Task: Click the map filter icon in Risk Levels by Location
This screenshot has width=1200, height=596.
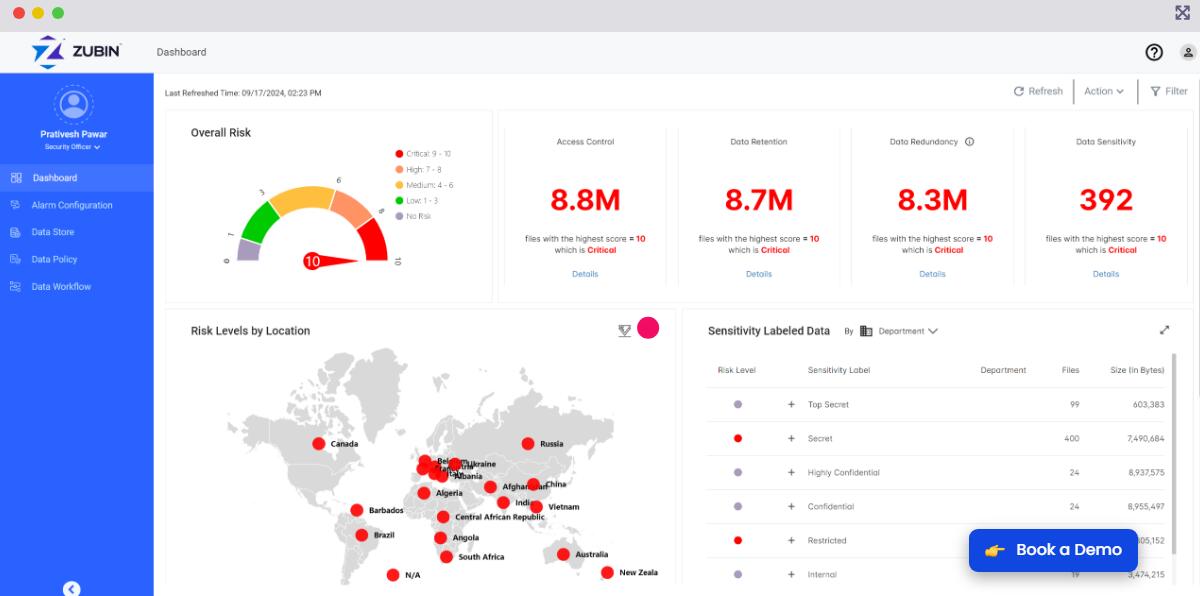Action: pyautogui.click(x=624, y=331)
